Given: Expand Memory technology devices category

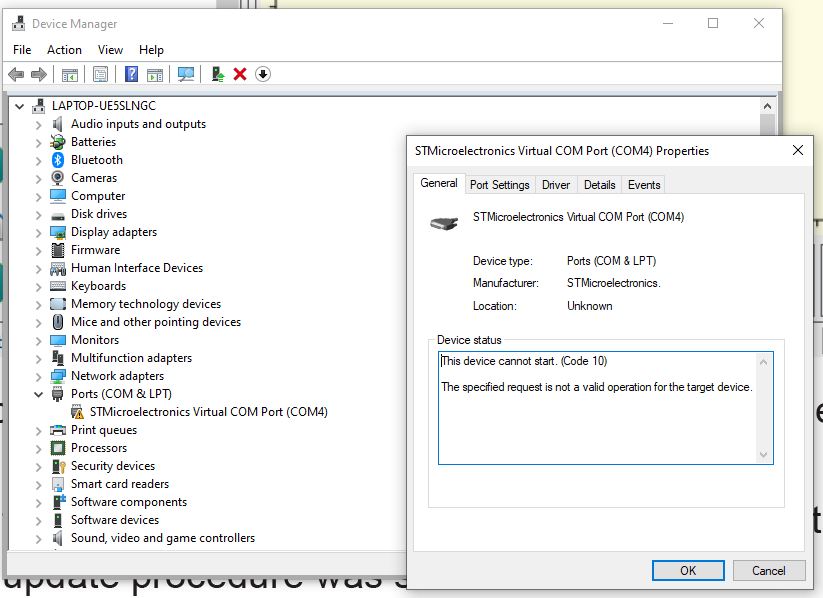Looking at the screenshot, I should click(x=38, y=304).
